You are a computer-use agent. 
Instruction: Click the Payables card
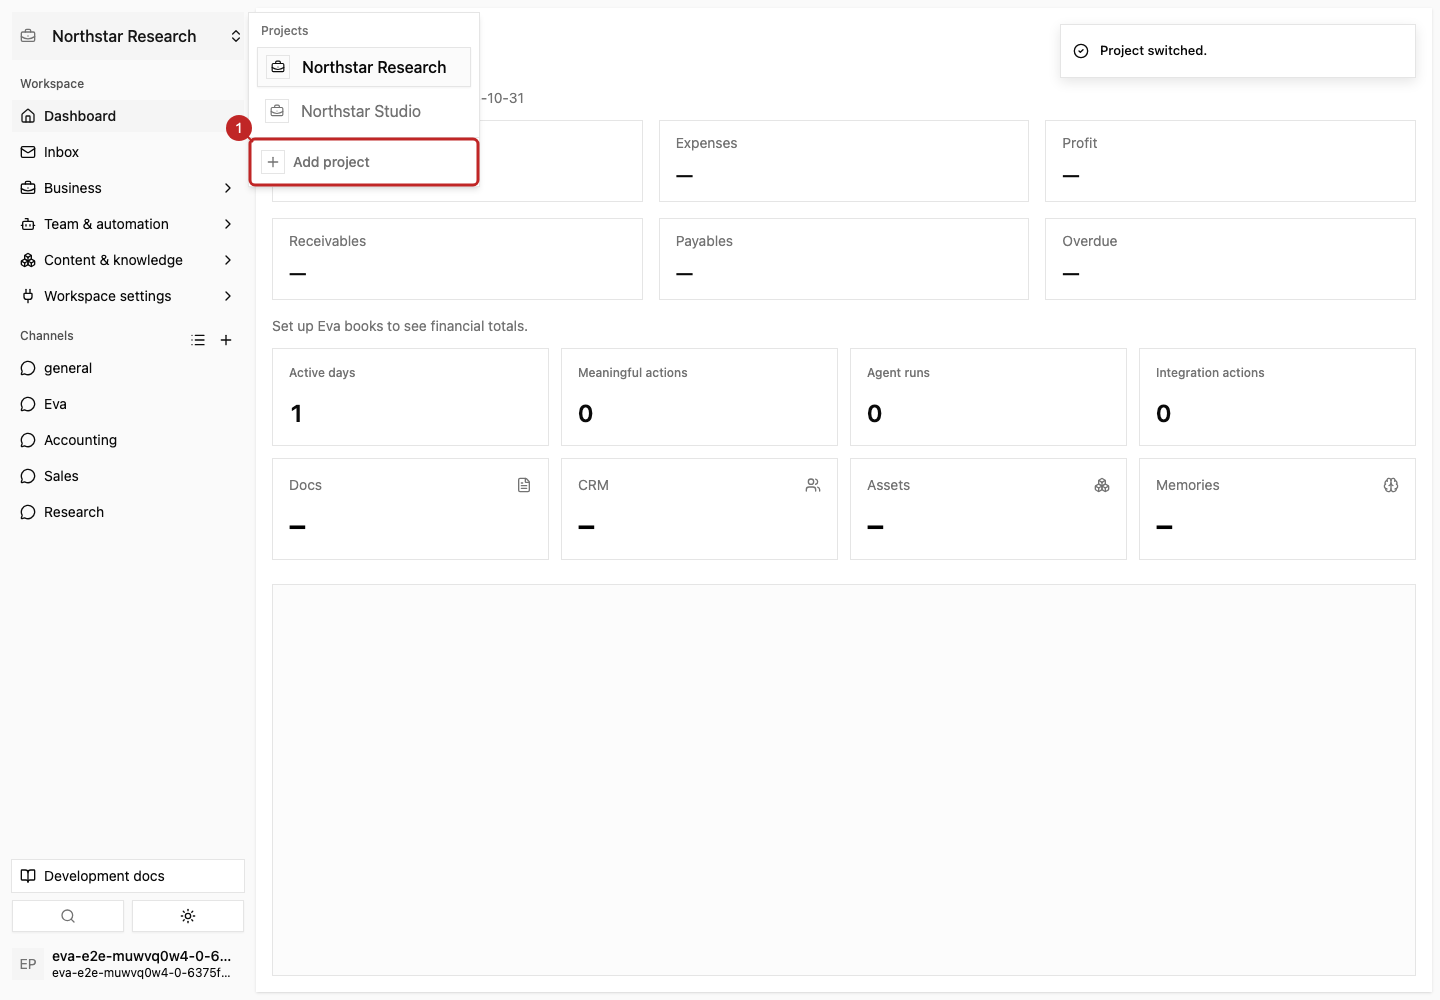tap(844, 259)
